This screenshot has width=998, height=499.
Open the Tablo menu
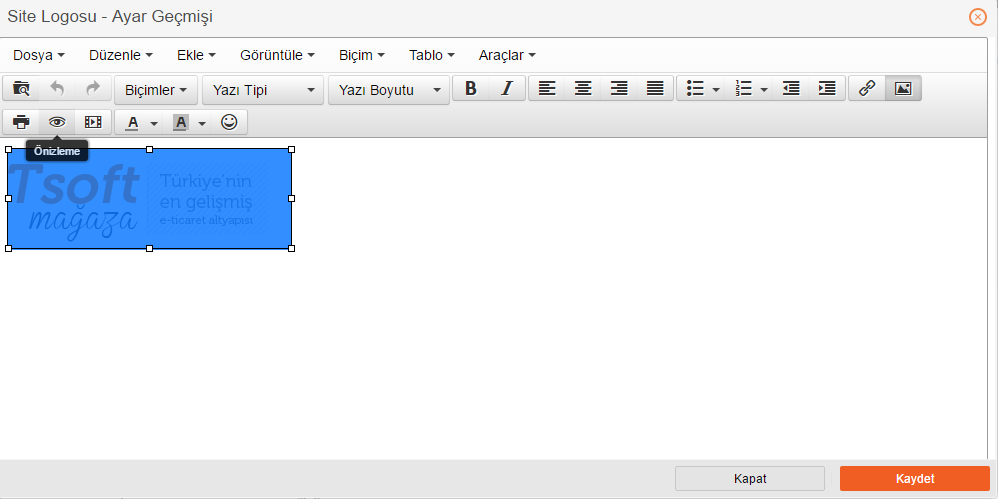432,55
